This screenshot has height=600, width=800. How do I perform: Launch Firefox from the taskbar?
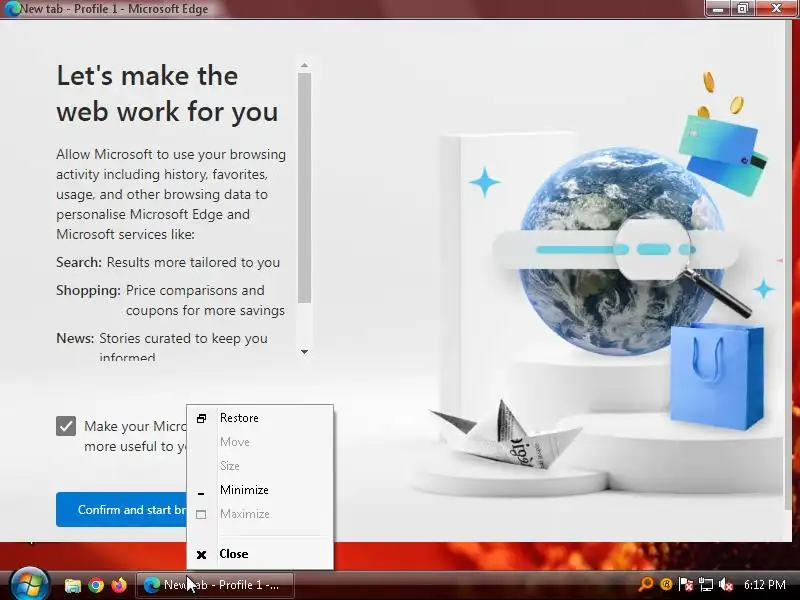(119, 585)
